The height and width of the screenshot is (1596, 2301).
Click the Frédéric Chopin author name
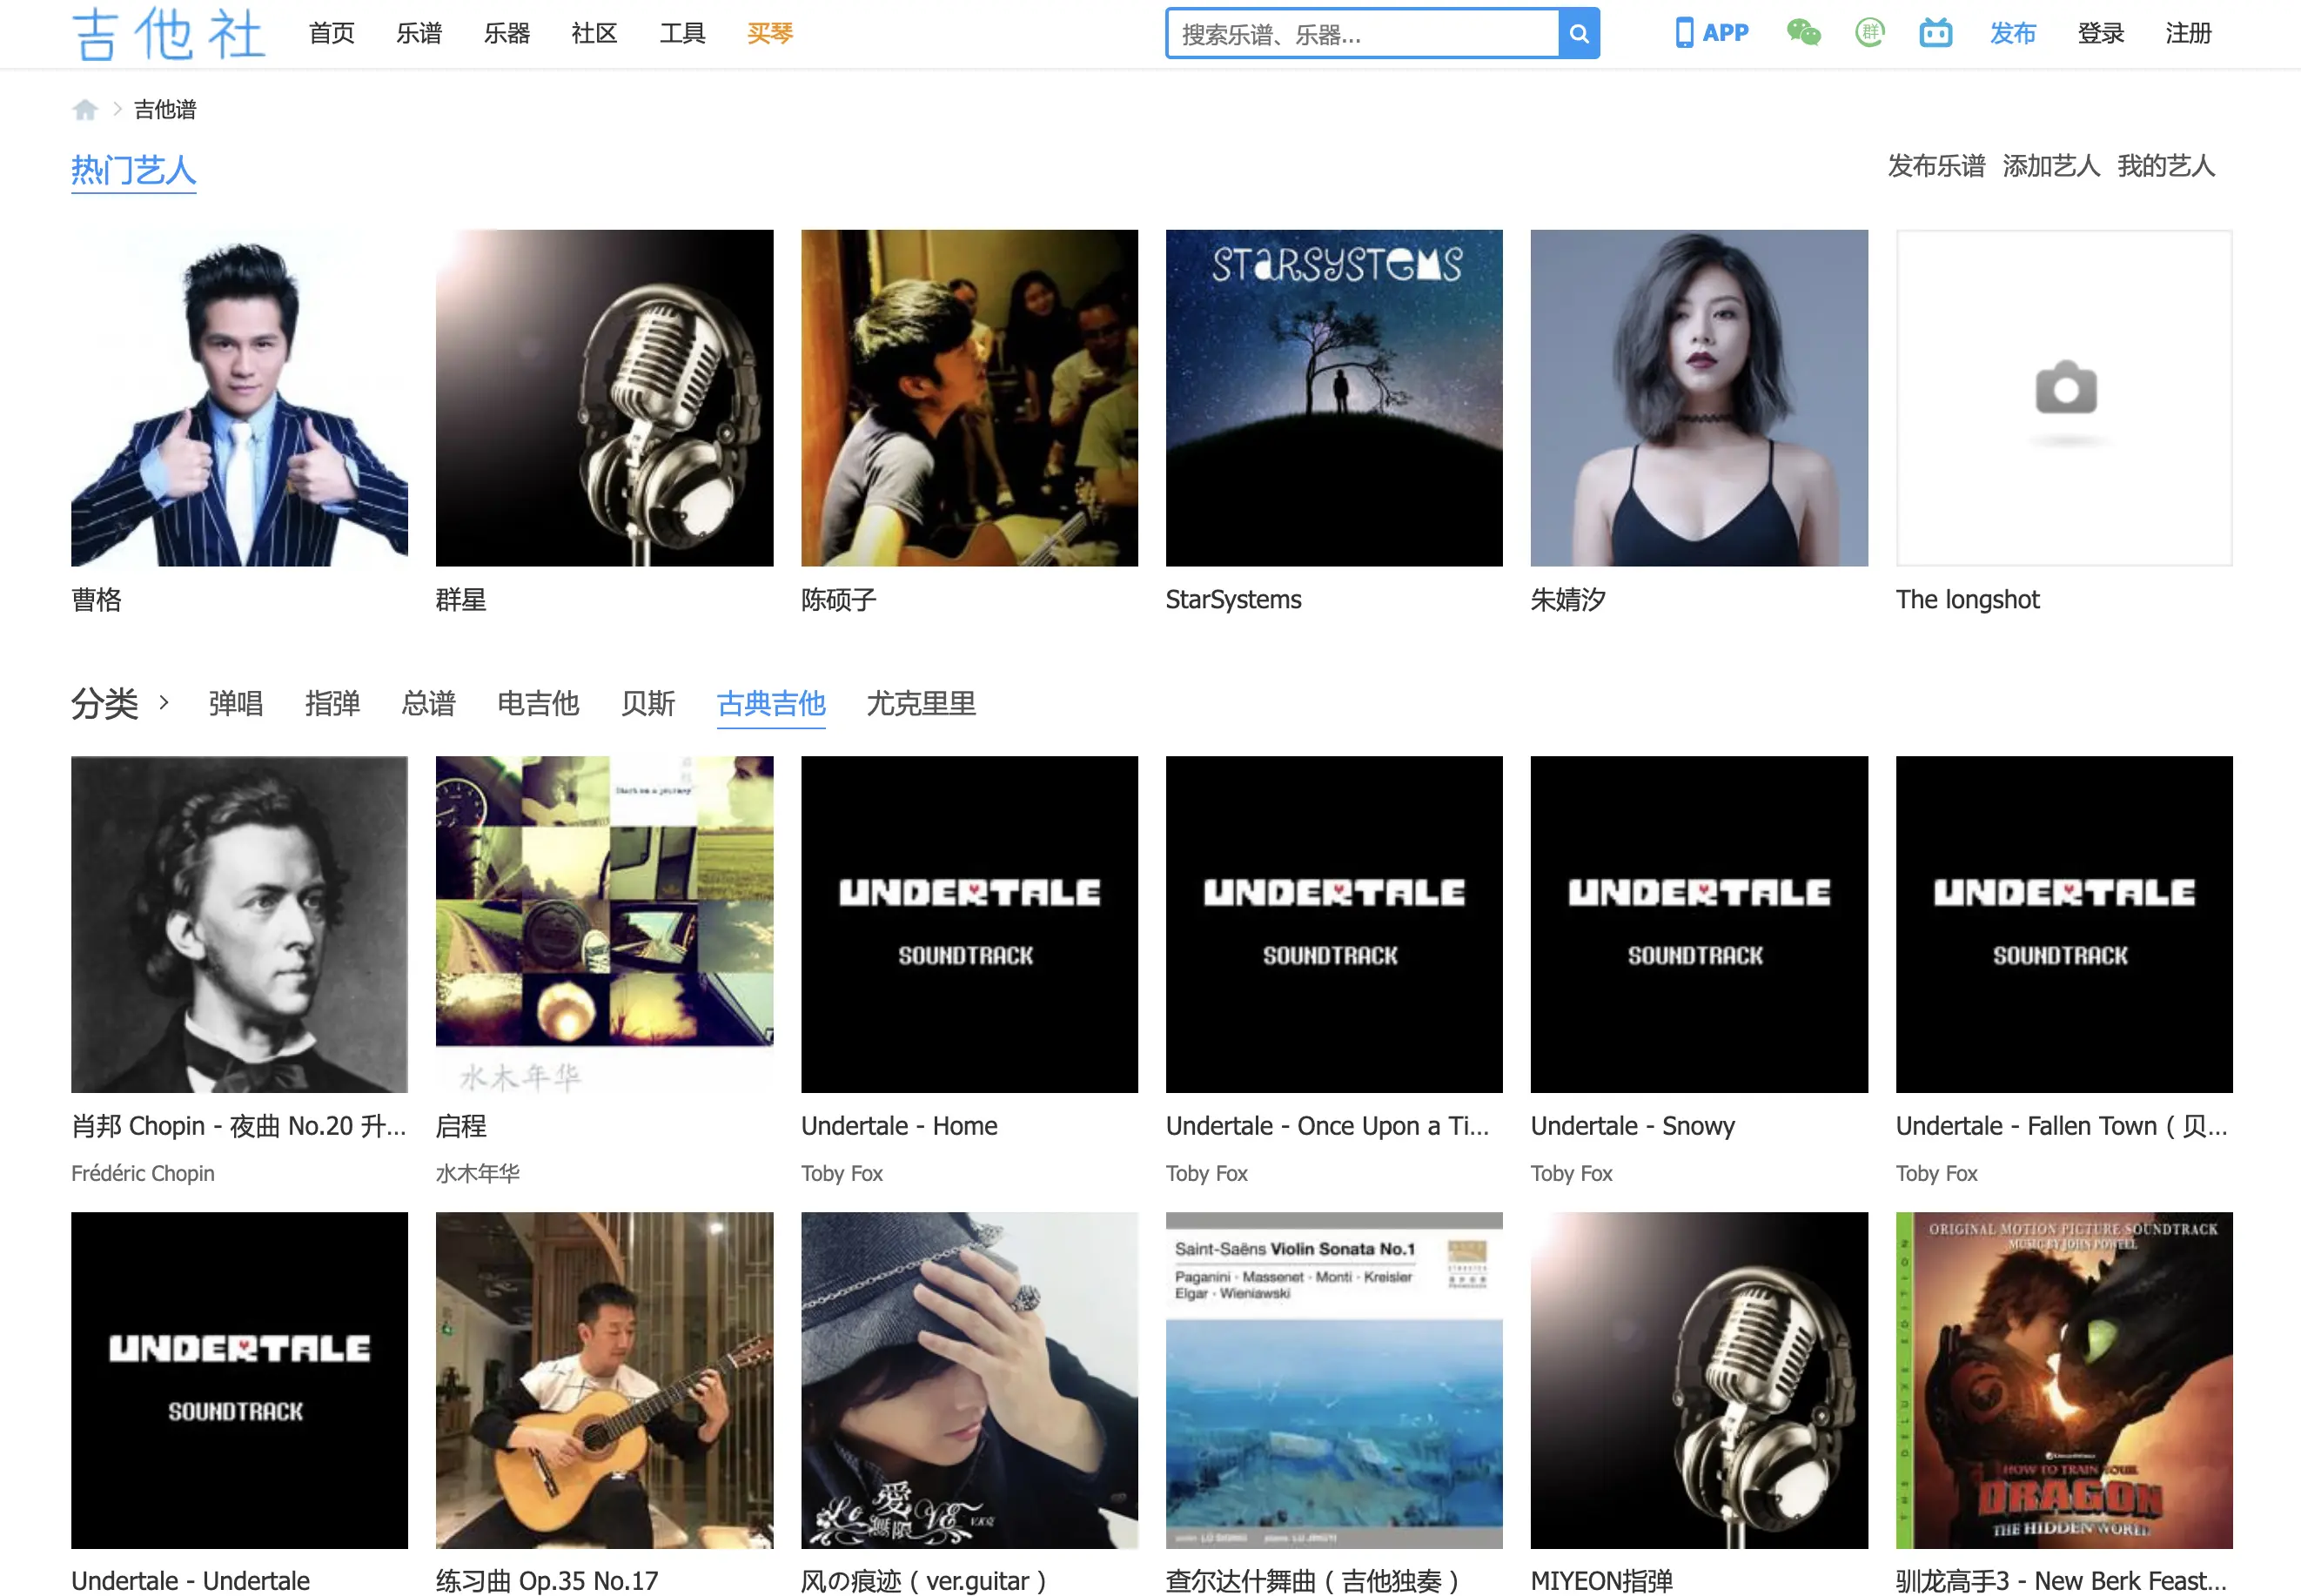(x=143, y=1173)
